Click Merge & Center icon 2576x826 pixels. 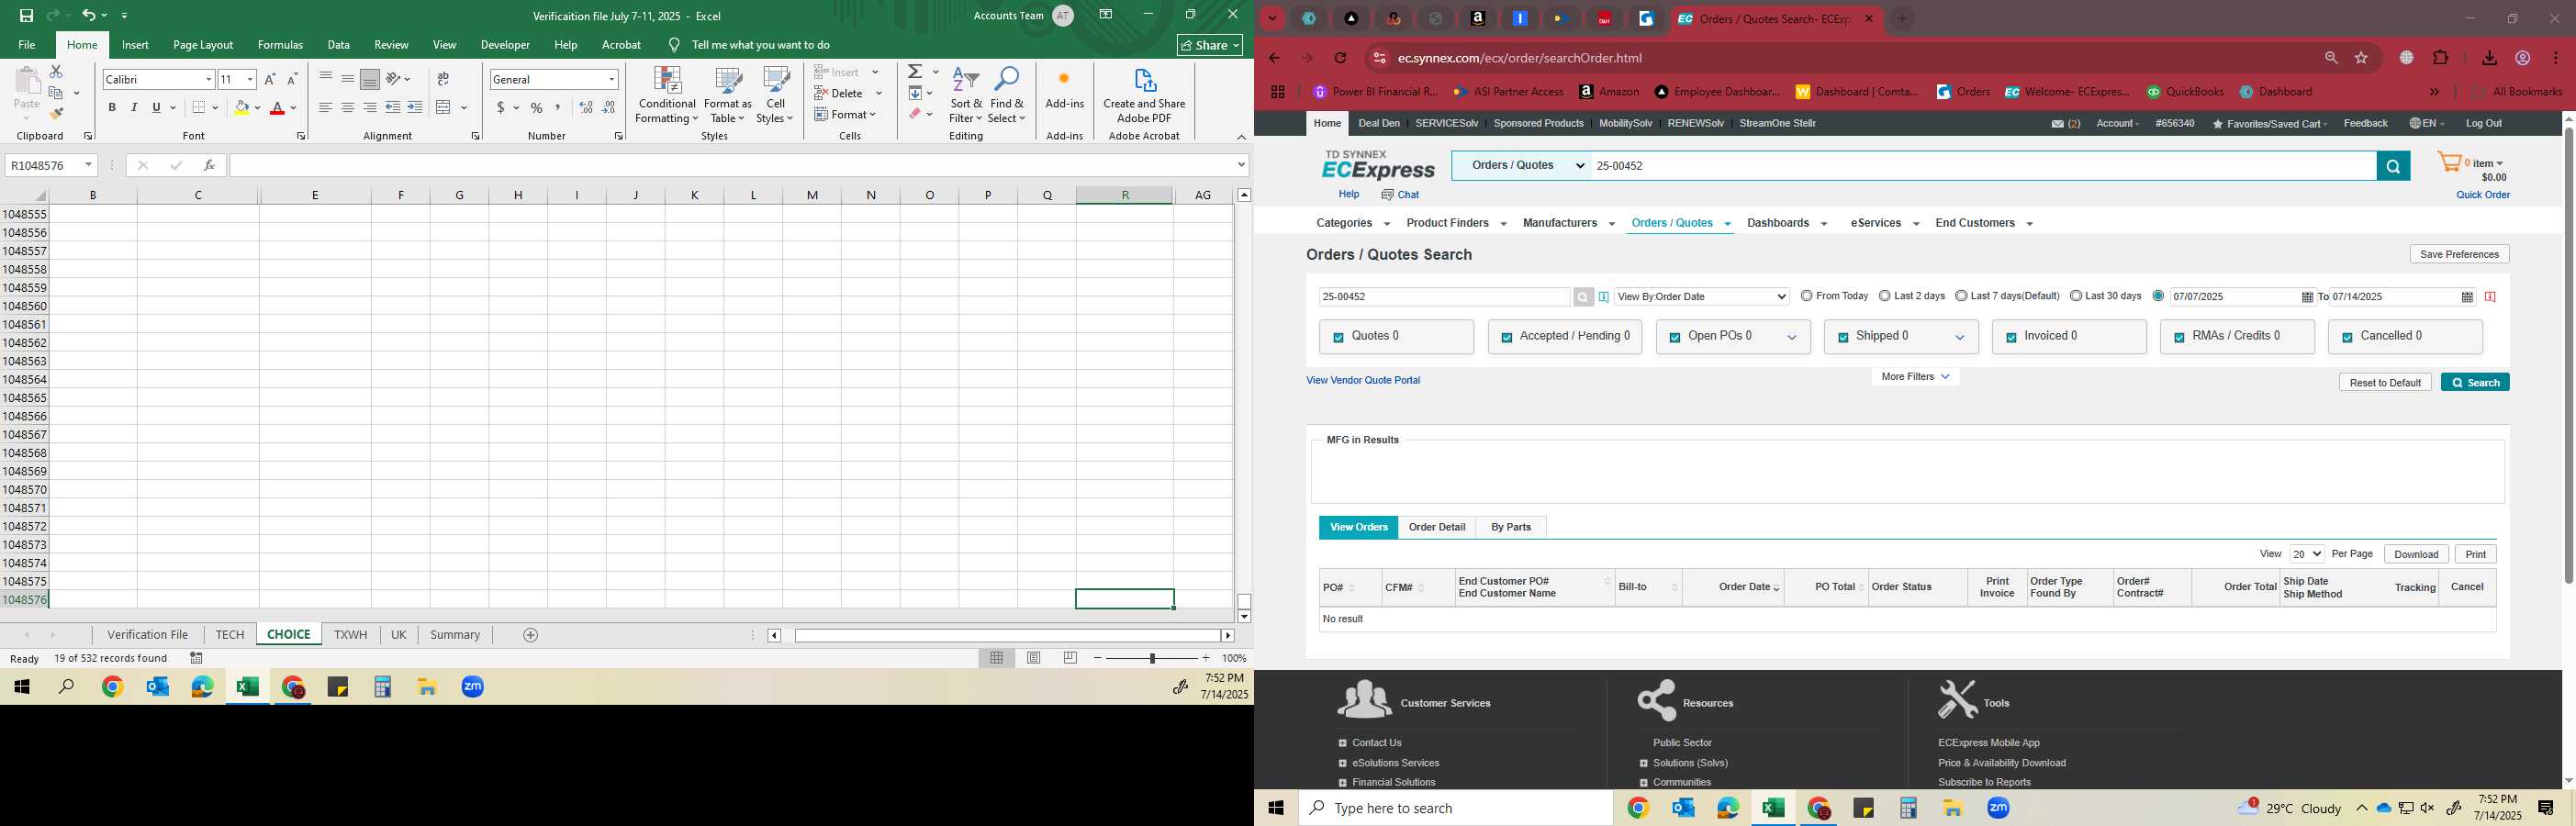click(x=444, y=108)
